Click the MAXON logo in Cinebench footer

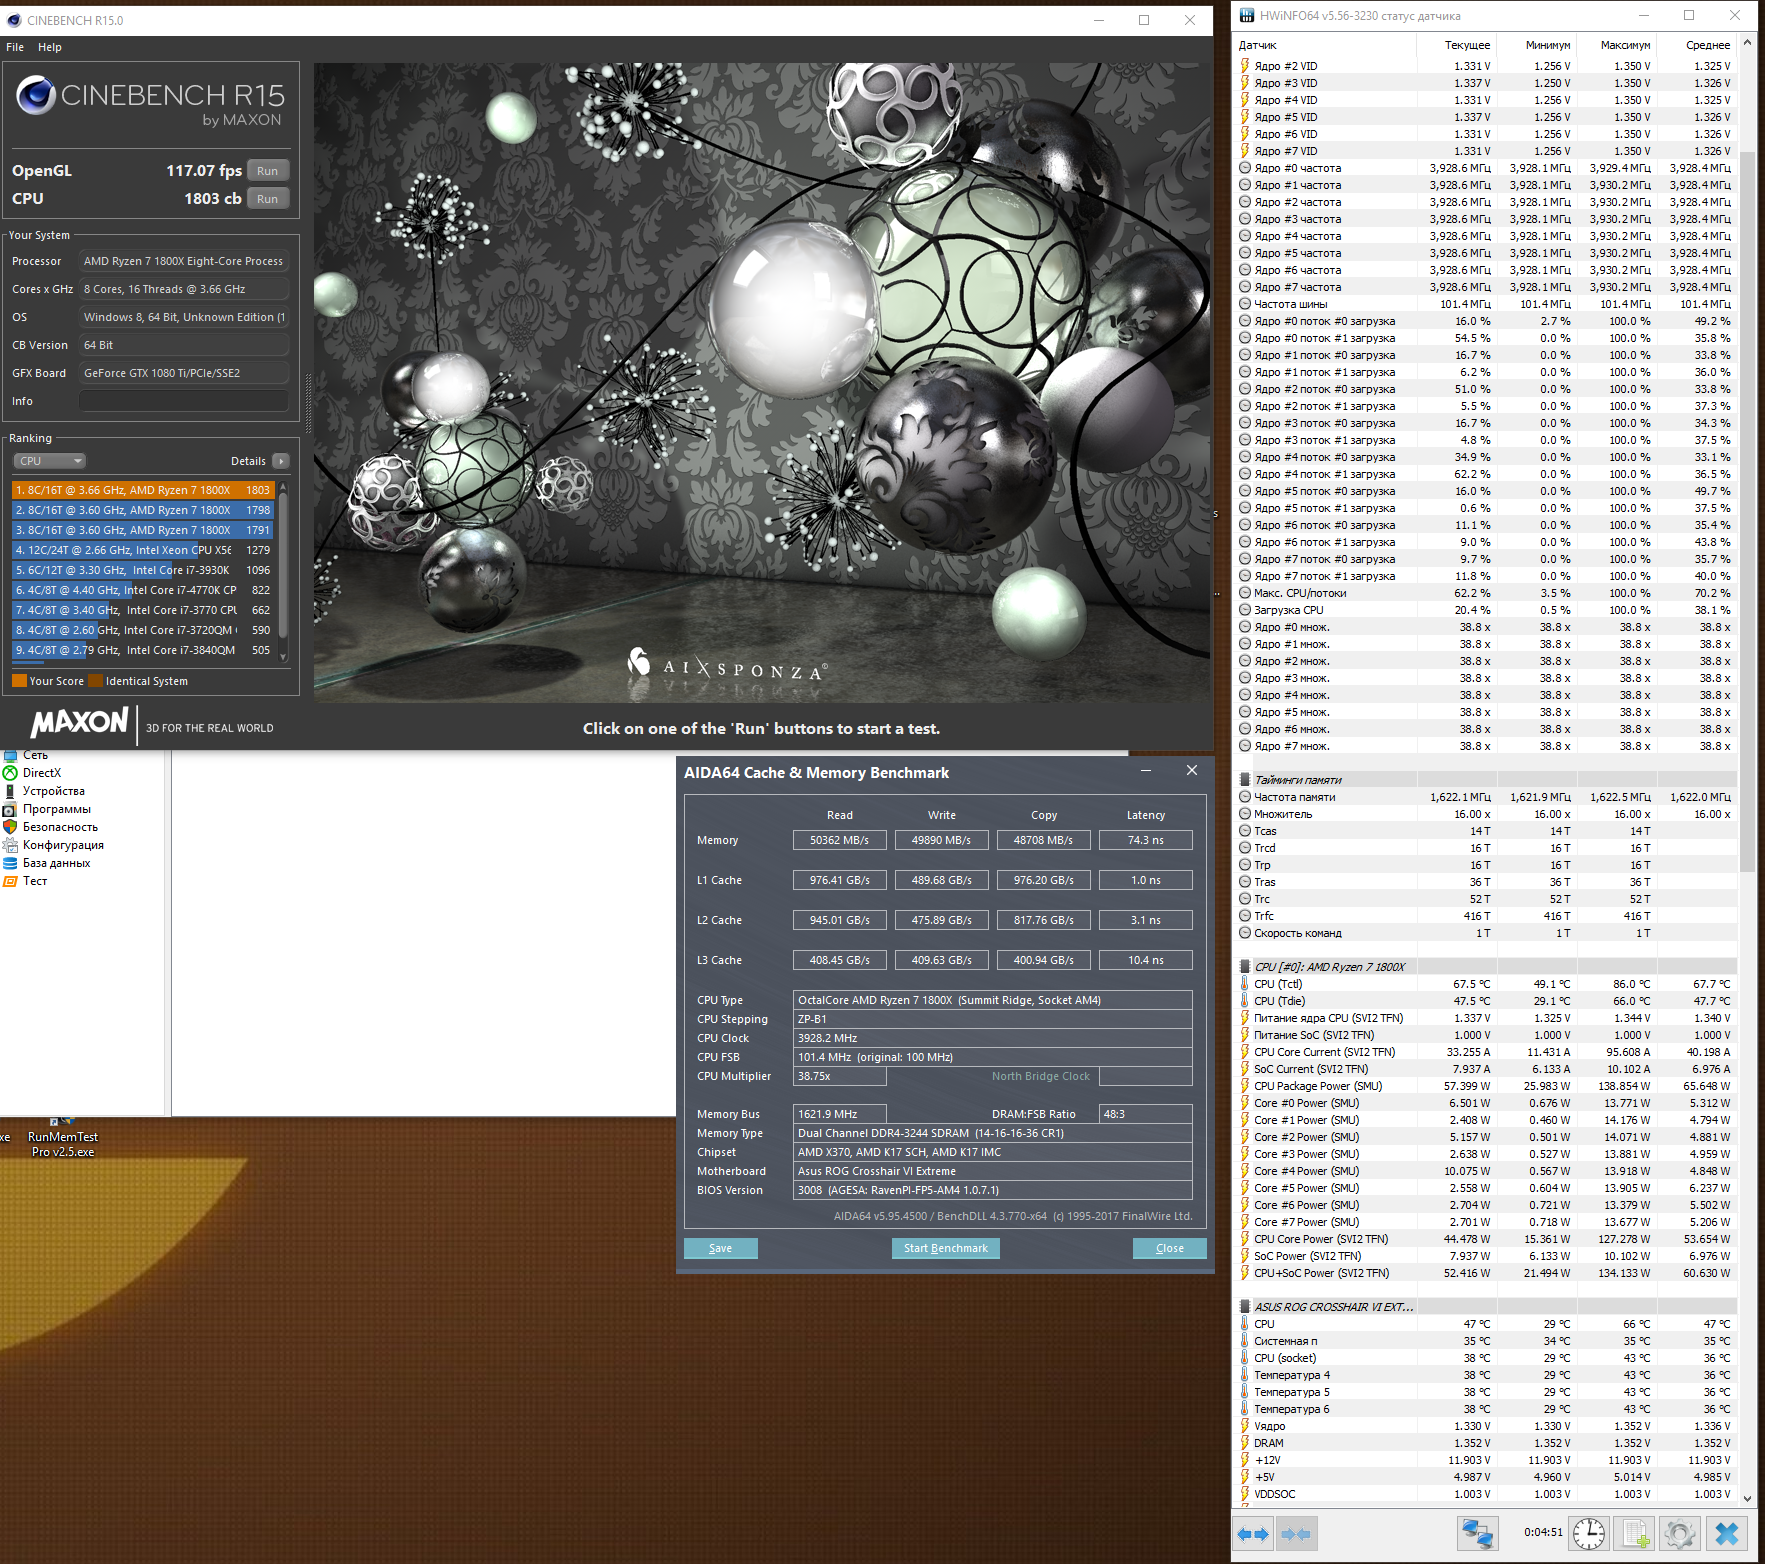point(80,723)
